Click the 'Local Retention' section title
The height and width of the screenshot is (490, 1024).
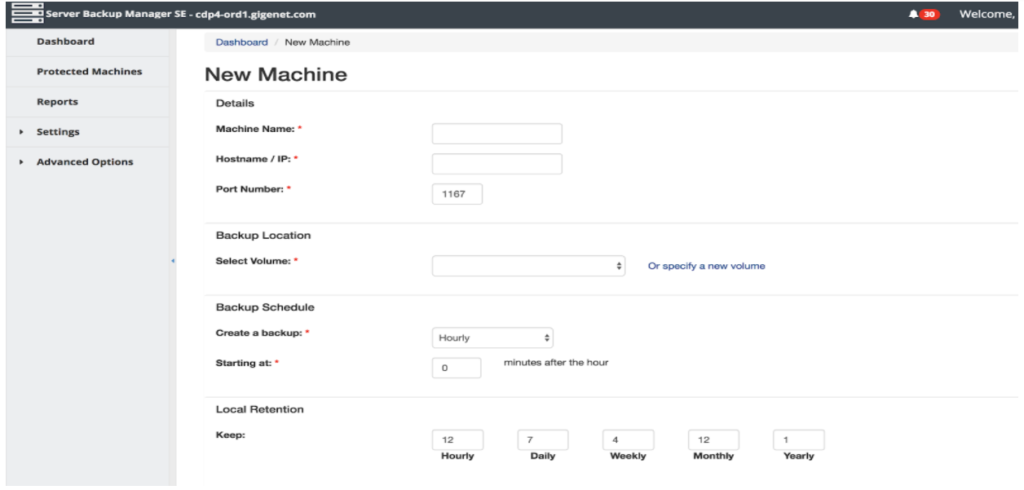(260, 410)
